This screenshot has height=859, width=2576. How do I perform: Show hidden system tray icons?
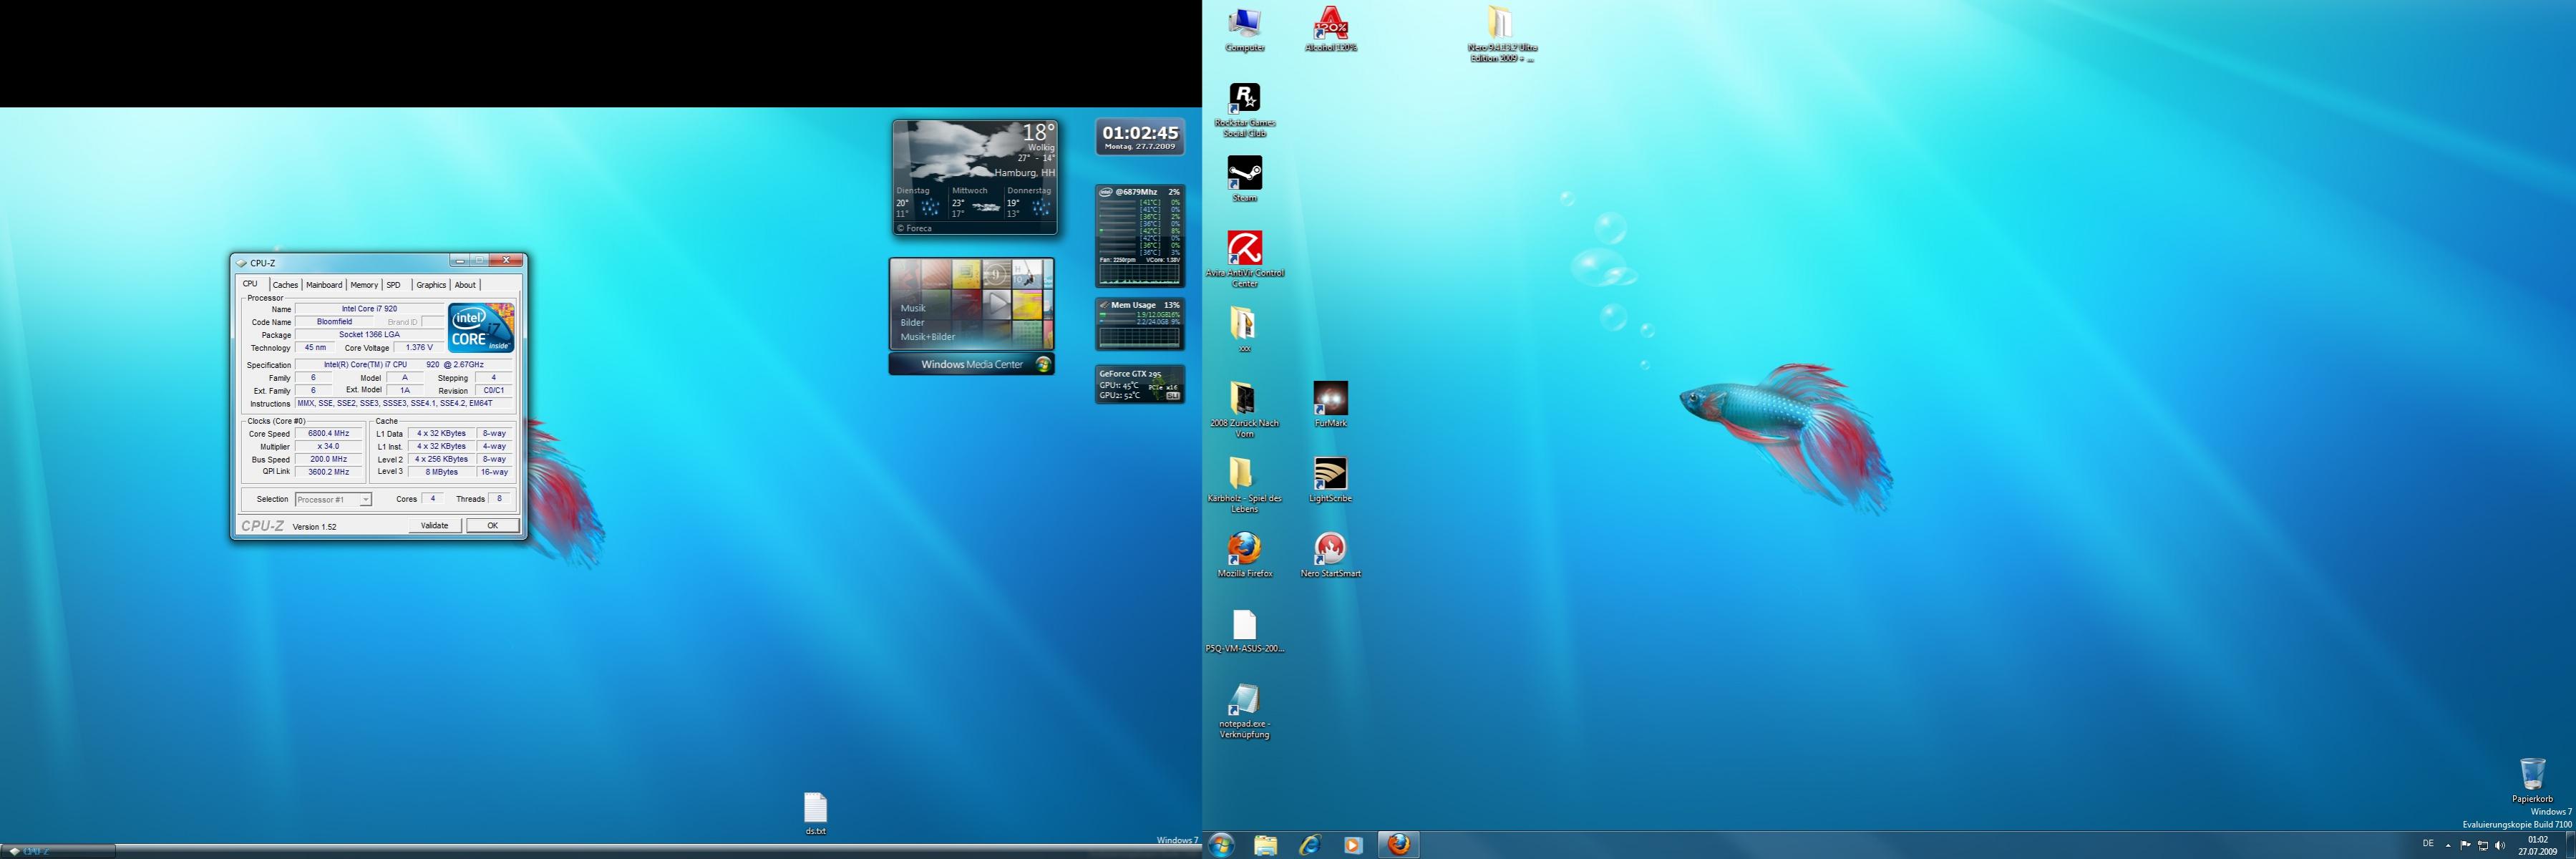point(2448,845)
